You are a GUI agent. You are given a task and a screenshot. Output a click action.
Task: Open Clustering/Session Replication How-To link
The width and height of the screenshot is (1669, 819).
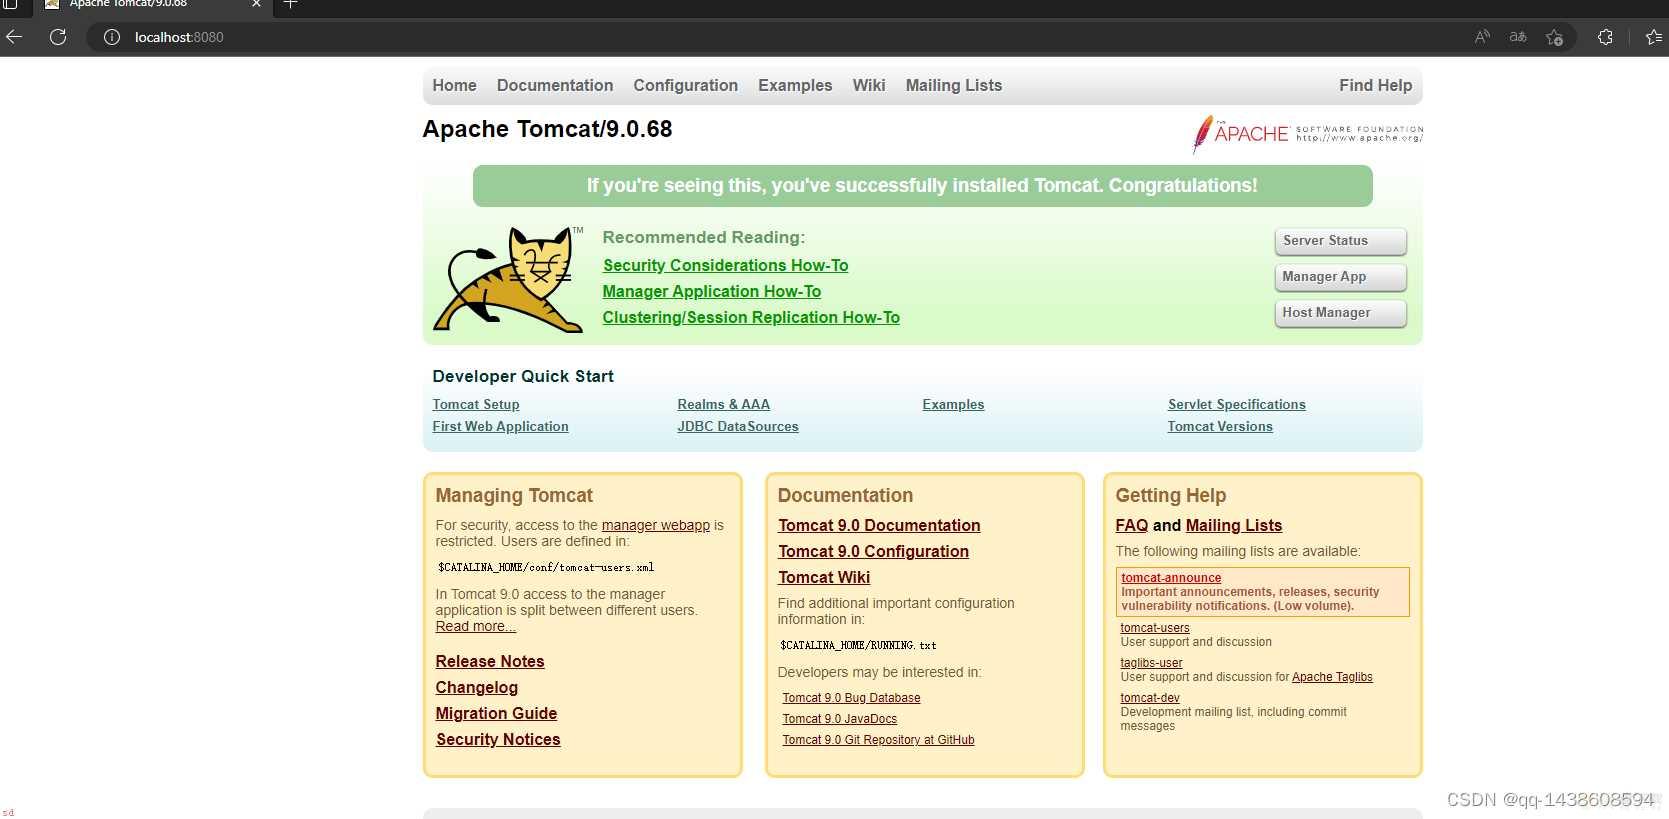coord(751,317)
